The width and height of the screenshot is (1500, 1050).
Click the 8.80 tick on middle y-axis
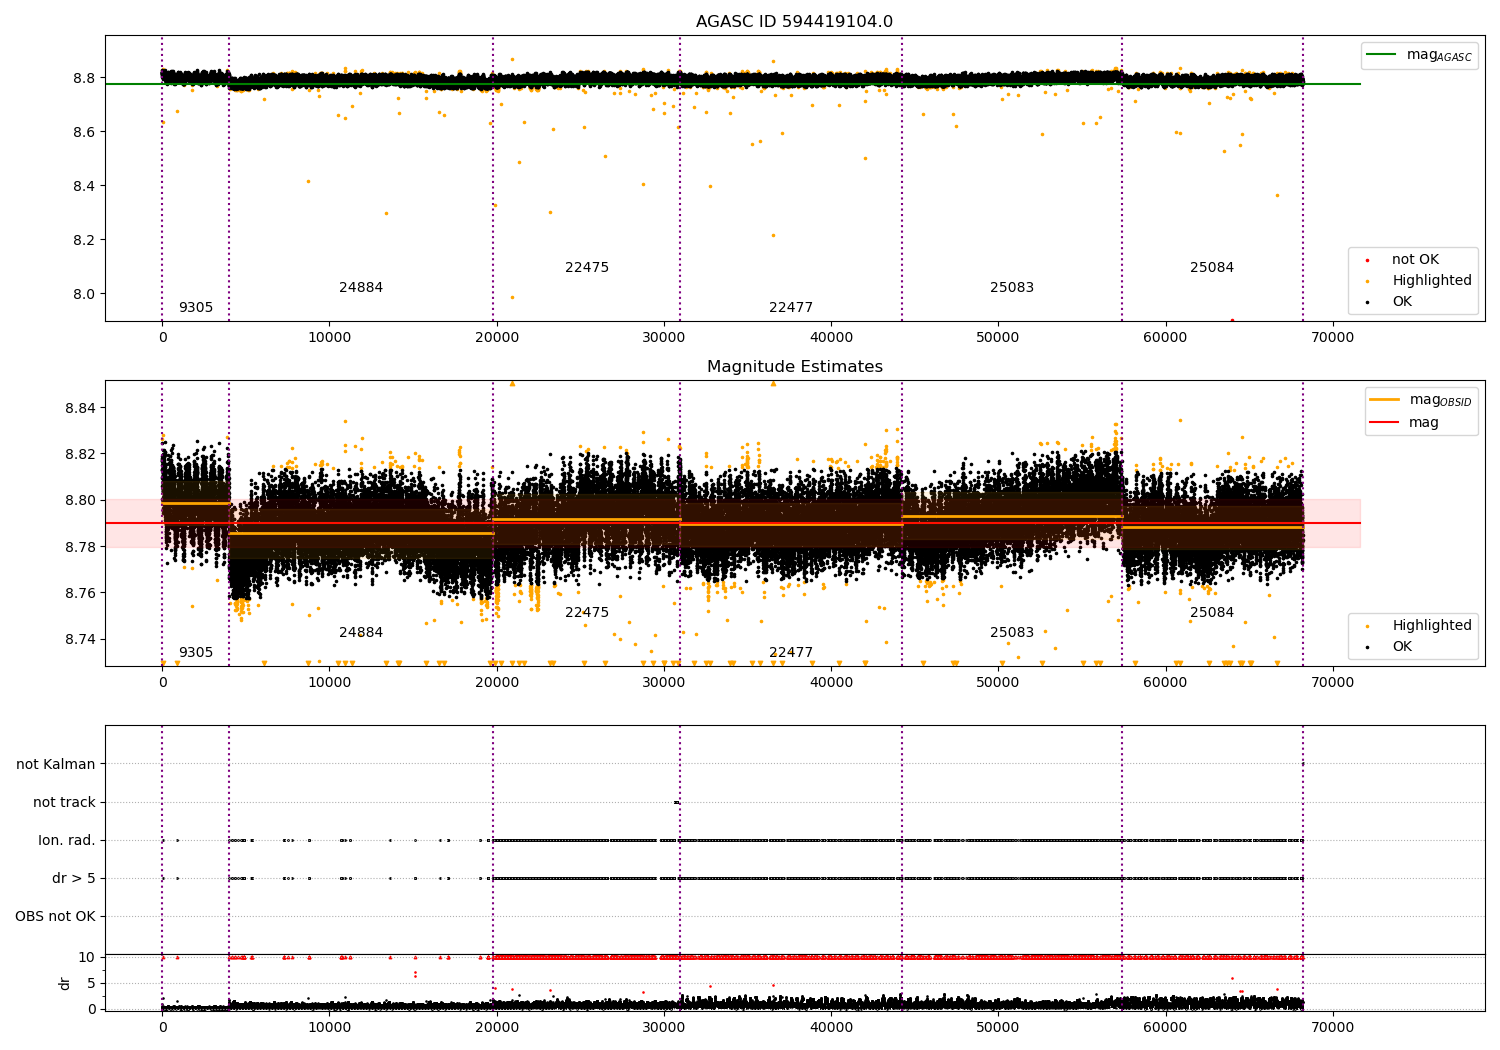pyautogui.click(x=80, y=500)
